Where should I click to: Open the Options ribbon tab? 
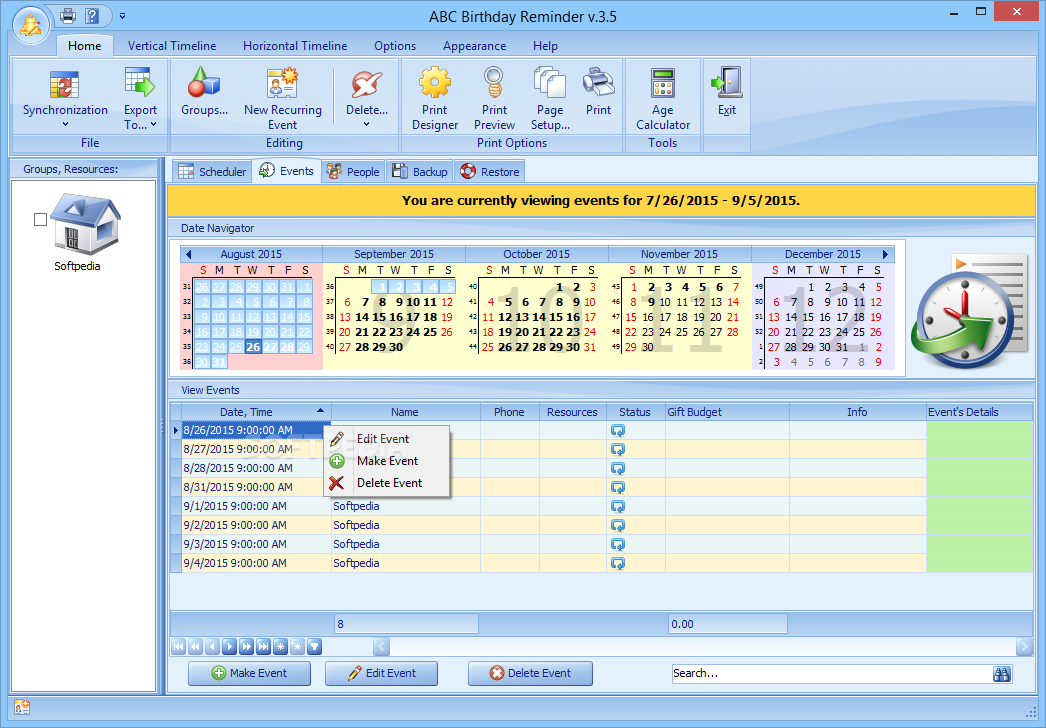(x=395, y=46)
